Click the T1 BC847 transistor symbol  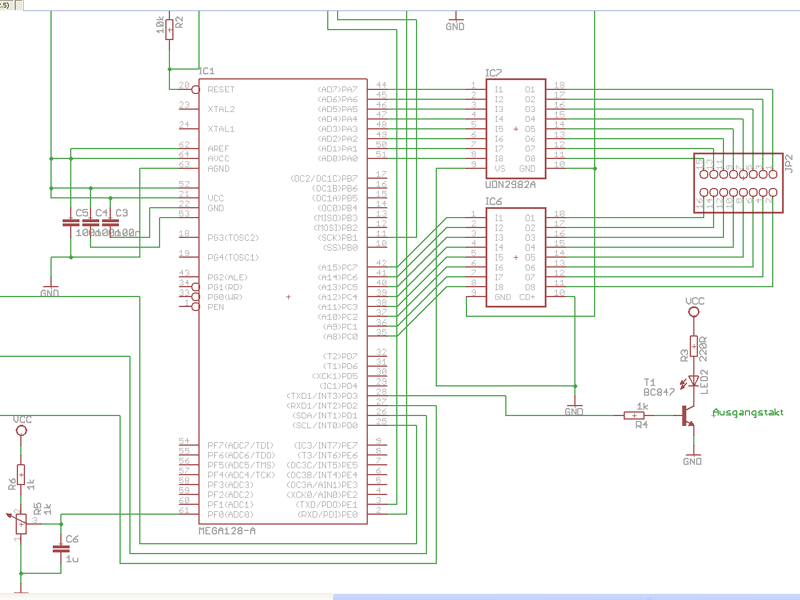688,415
